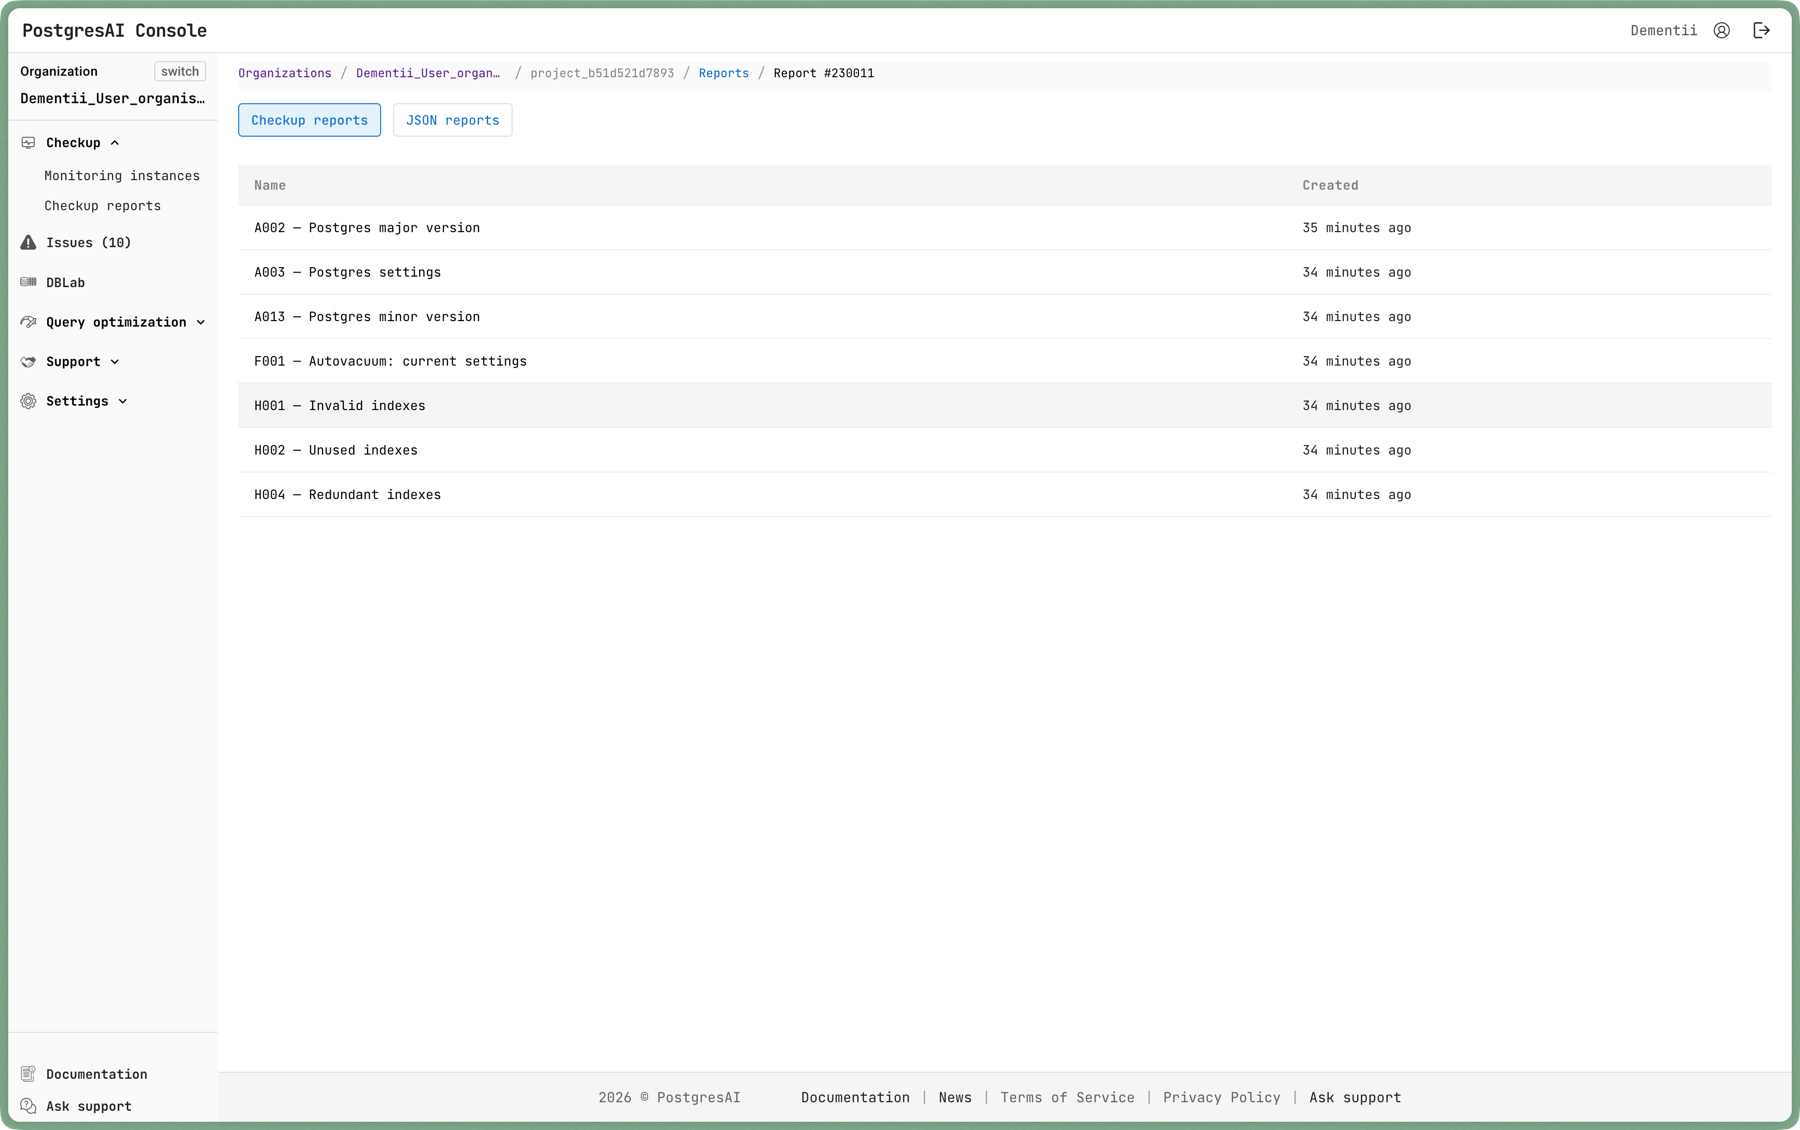The height and width of the screenshot is (1130, 1800).
Task: Click the Issues warning icon
Action: click(27, 242)
